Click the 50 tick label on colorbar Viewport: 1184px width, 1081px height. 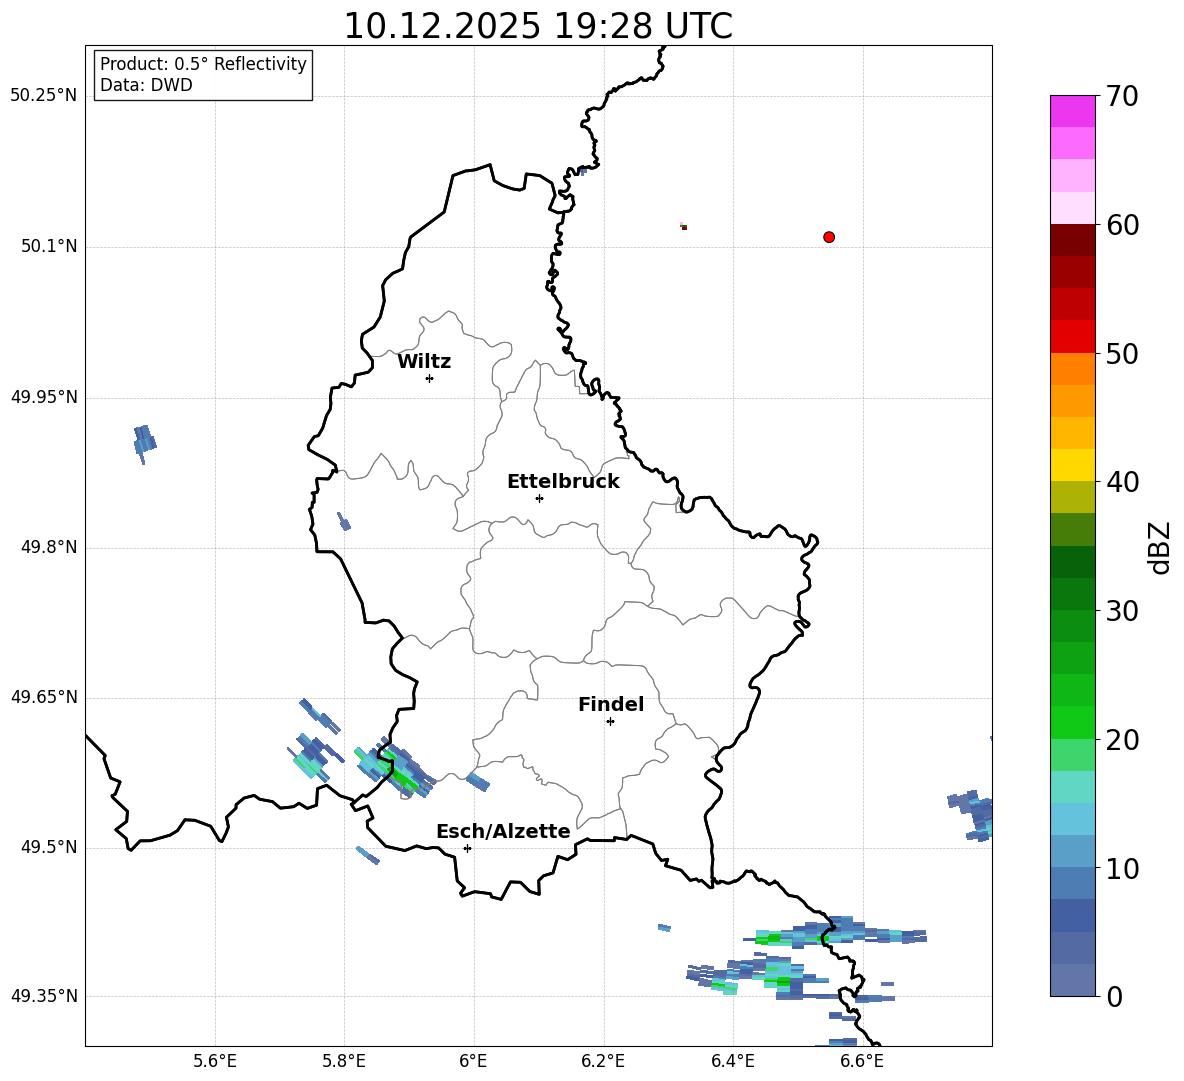click(1122, 353)
